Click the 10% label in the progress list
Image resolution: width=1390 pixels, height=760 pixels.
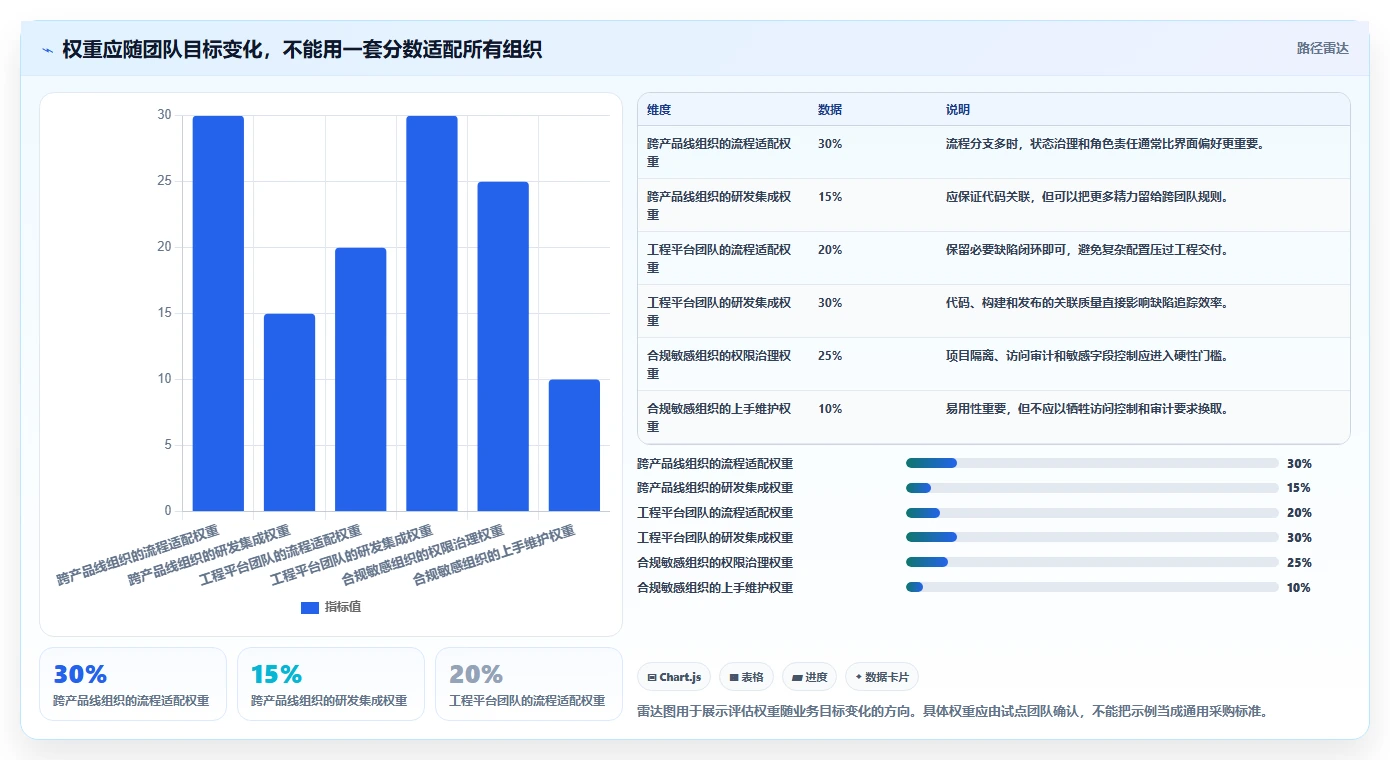1299,588
